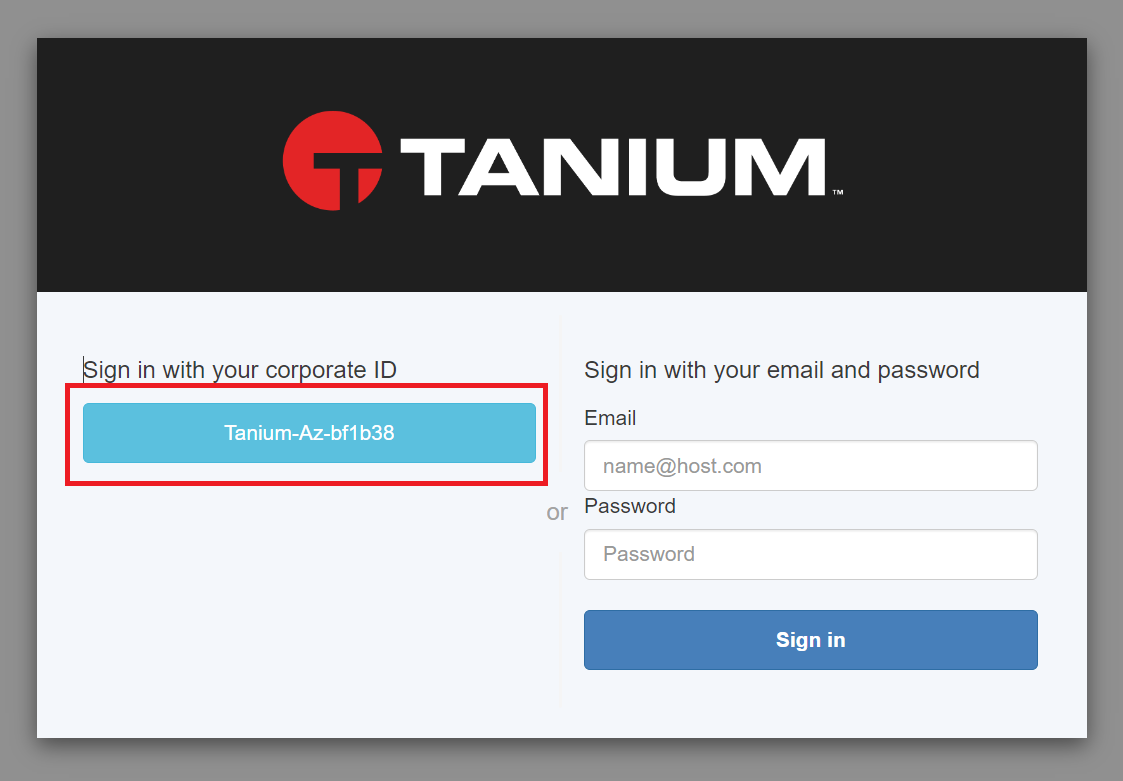The width and height of the screenshot is (1123, 781).
Task: Sign in with Tanium-Az-bf1b38 corporate ID
Action: [309, 433]
